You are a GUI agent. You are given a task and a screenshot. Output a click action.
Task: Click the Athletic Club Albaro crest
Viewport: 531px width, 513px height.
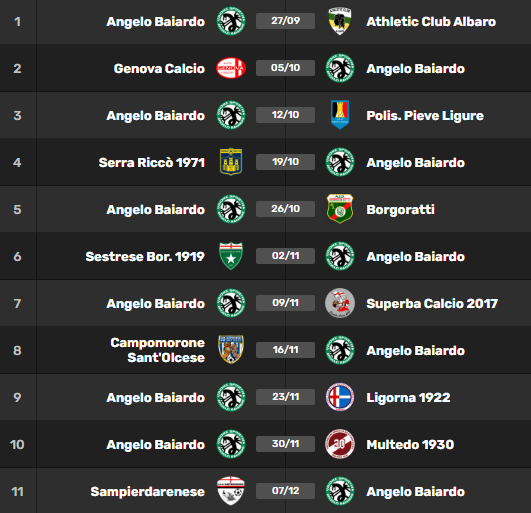340,21
